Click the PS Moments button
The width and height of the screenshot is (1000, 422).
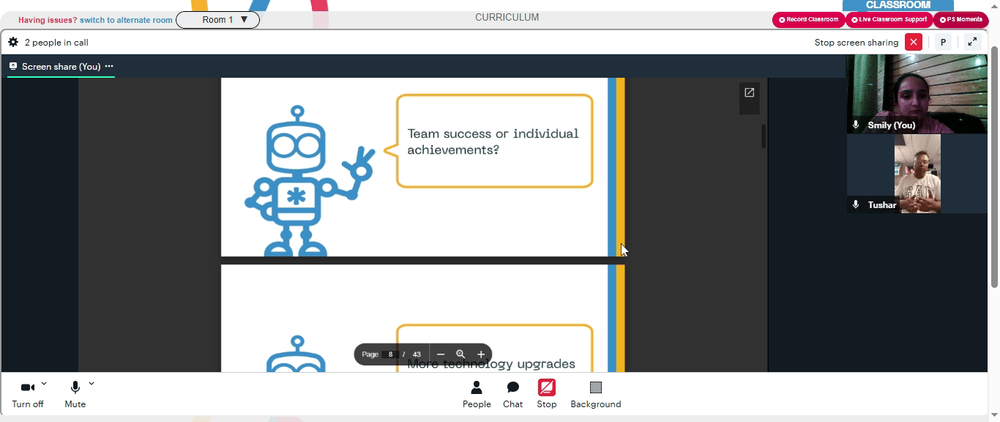point(960,20)
